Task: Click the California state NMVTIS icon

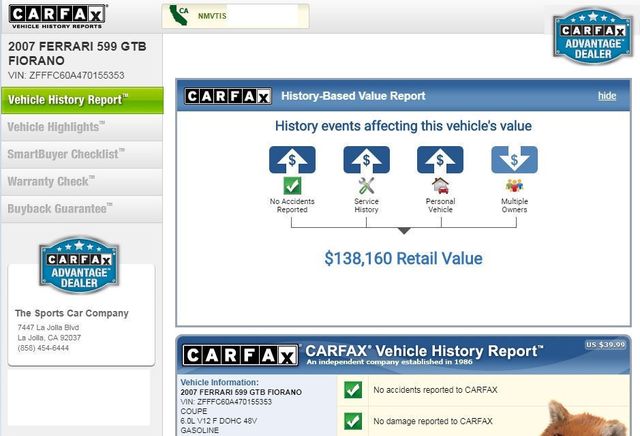Action: [182, 16]
